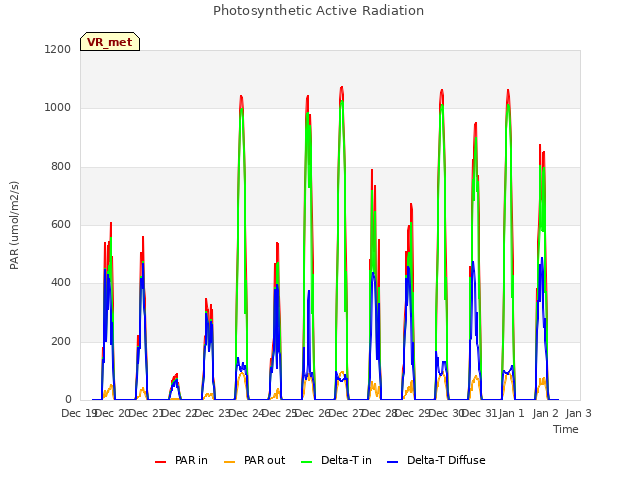Click the Jan 1 x-axis tick label
The image size is (640, 480).
[x=512, y=413]
